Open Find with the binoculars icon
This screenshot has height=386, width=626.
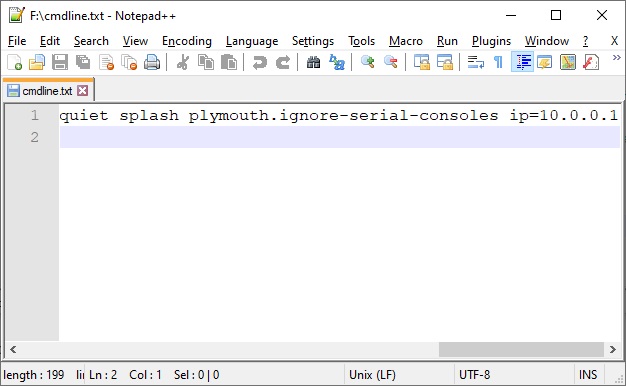pos(313,62)
